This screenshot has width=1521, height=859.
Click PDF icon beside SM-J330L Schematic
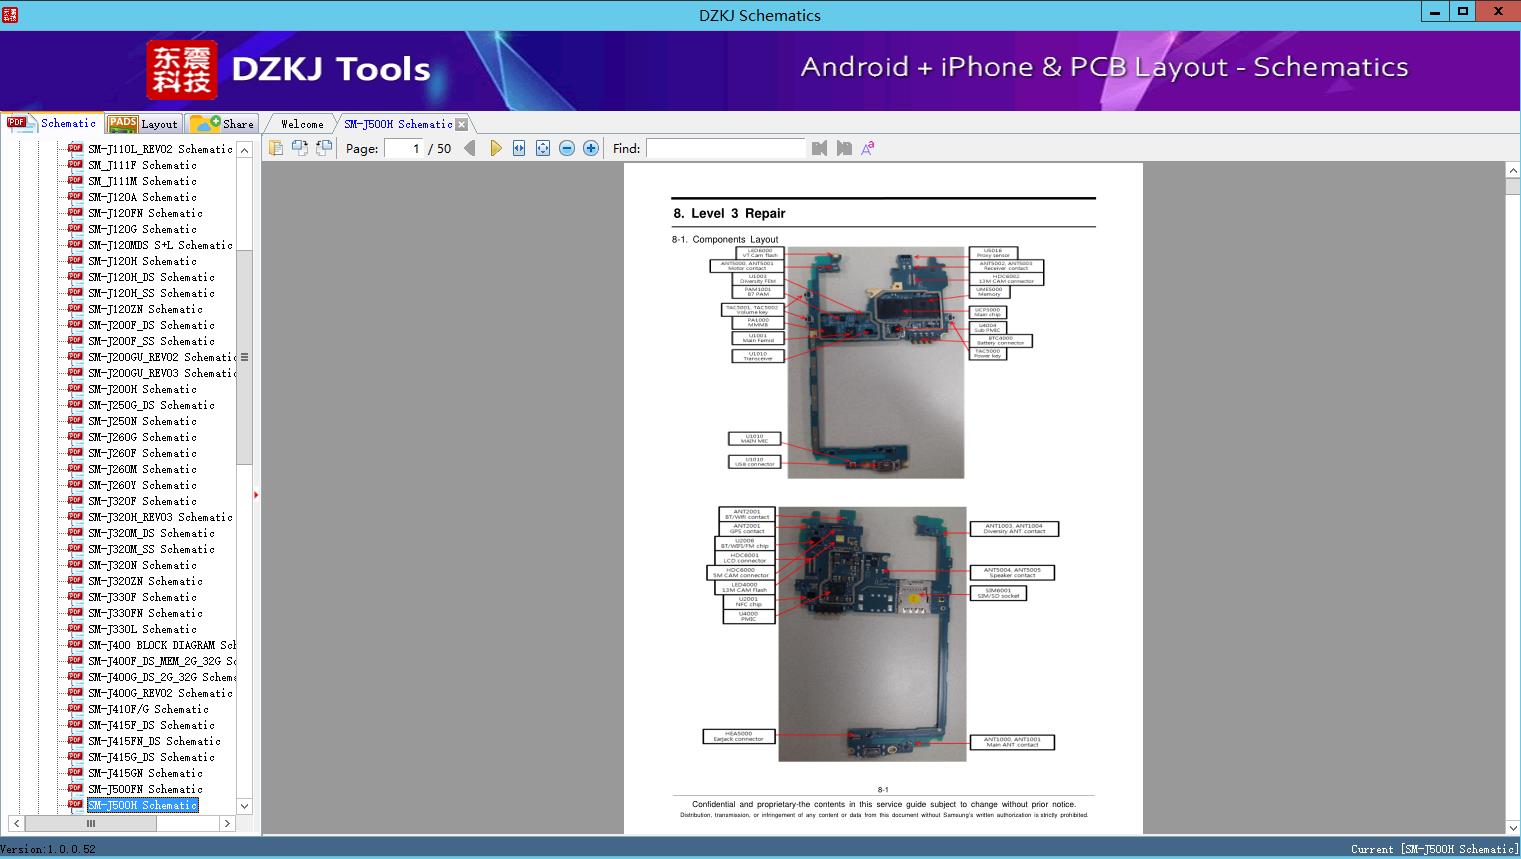pos(75,629)
